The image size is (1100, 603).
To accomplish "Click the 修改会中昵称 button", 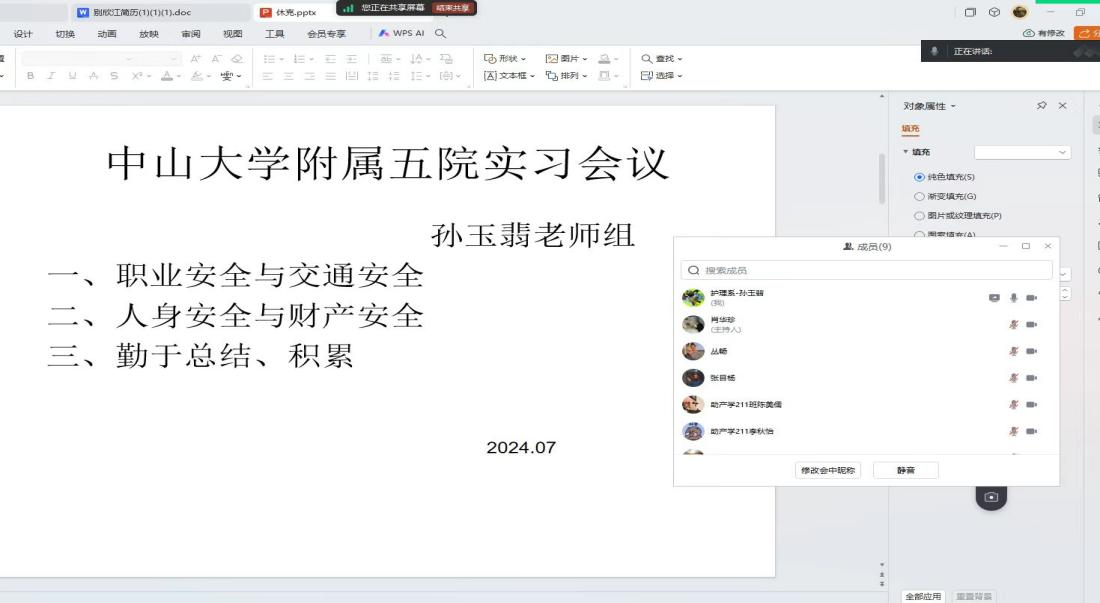I will pyautogui.click(x=827, y=470).
